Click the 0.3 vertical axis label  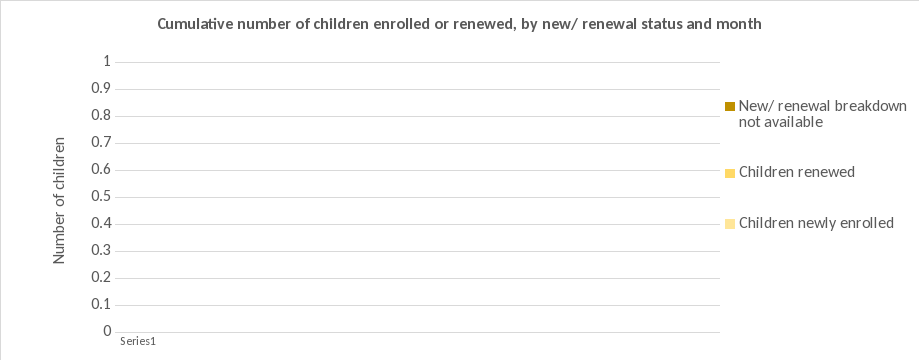(x=99, y=251)
